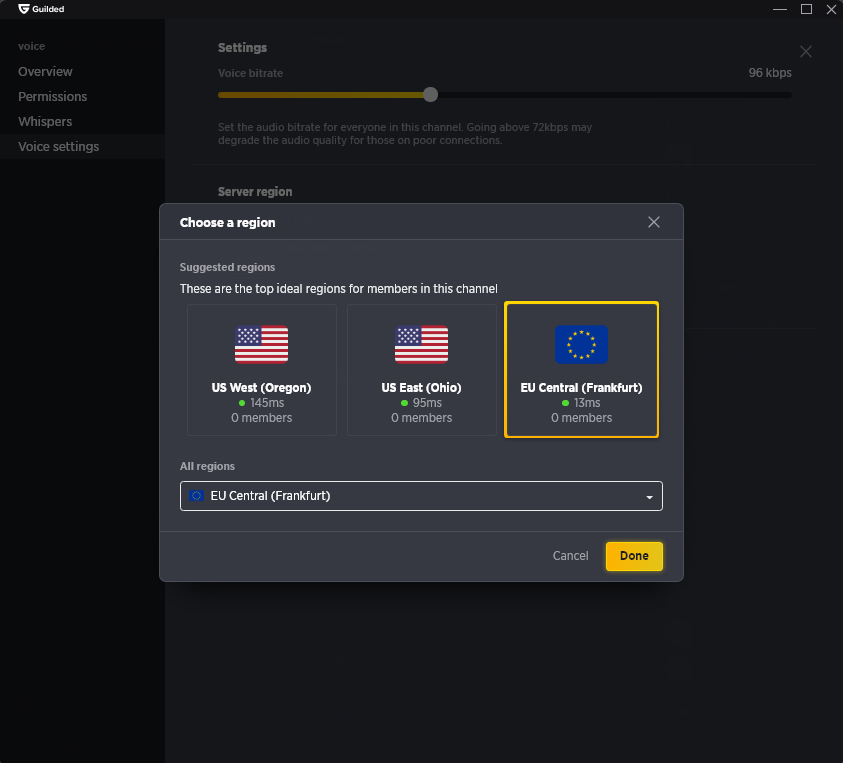Image resolution: width=843 pixels, height=763 pixels.
Task: Click the small EU flag in dropdown field
Action: [x=196, y=496]
